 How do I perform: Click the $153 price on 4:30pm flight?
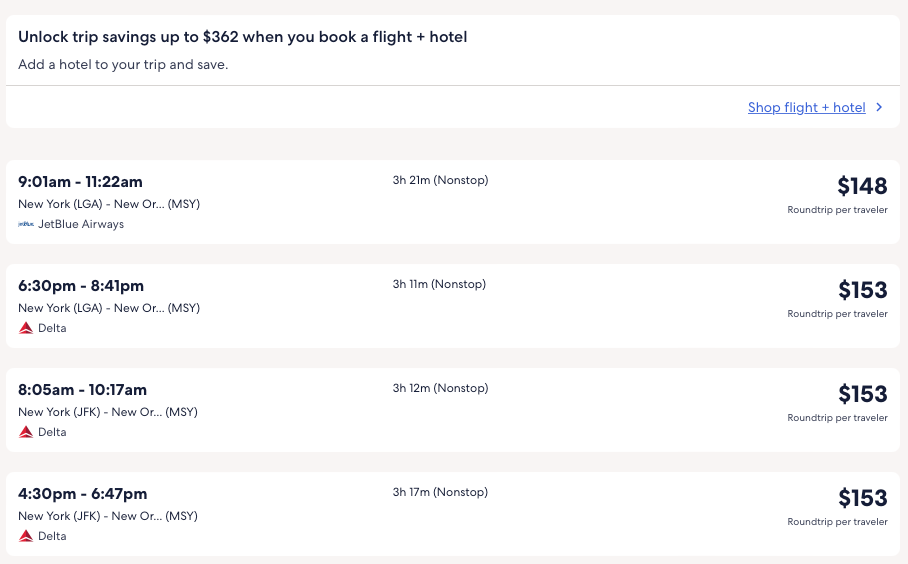862,498
